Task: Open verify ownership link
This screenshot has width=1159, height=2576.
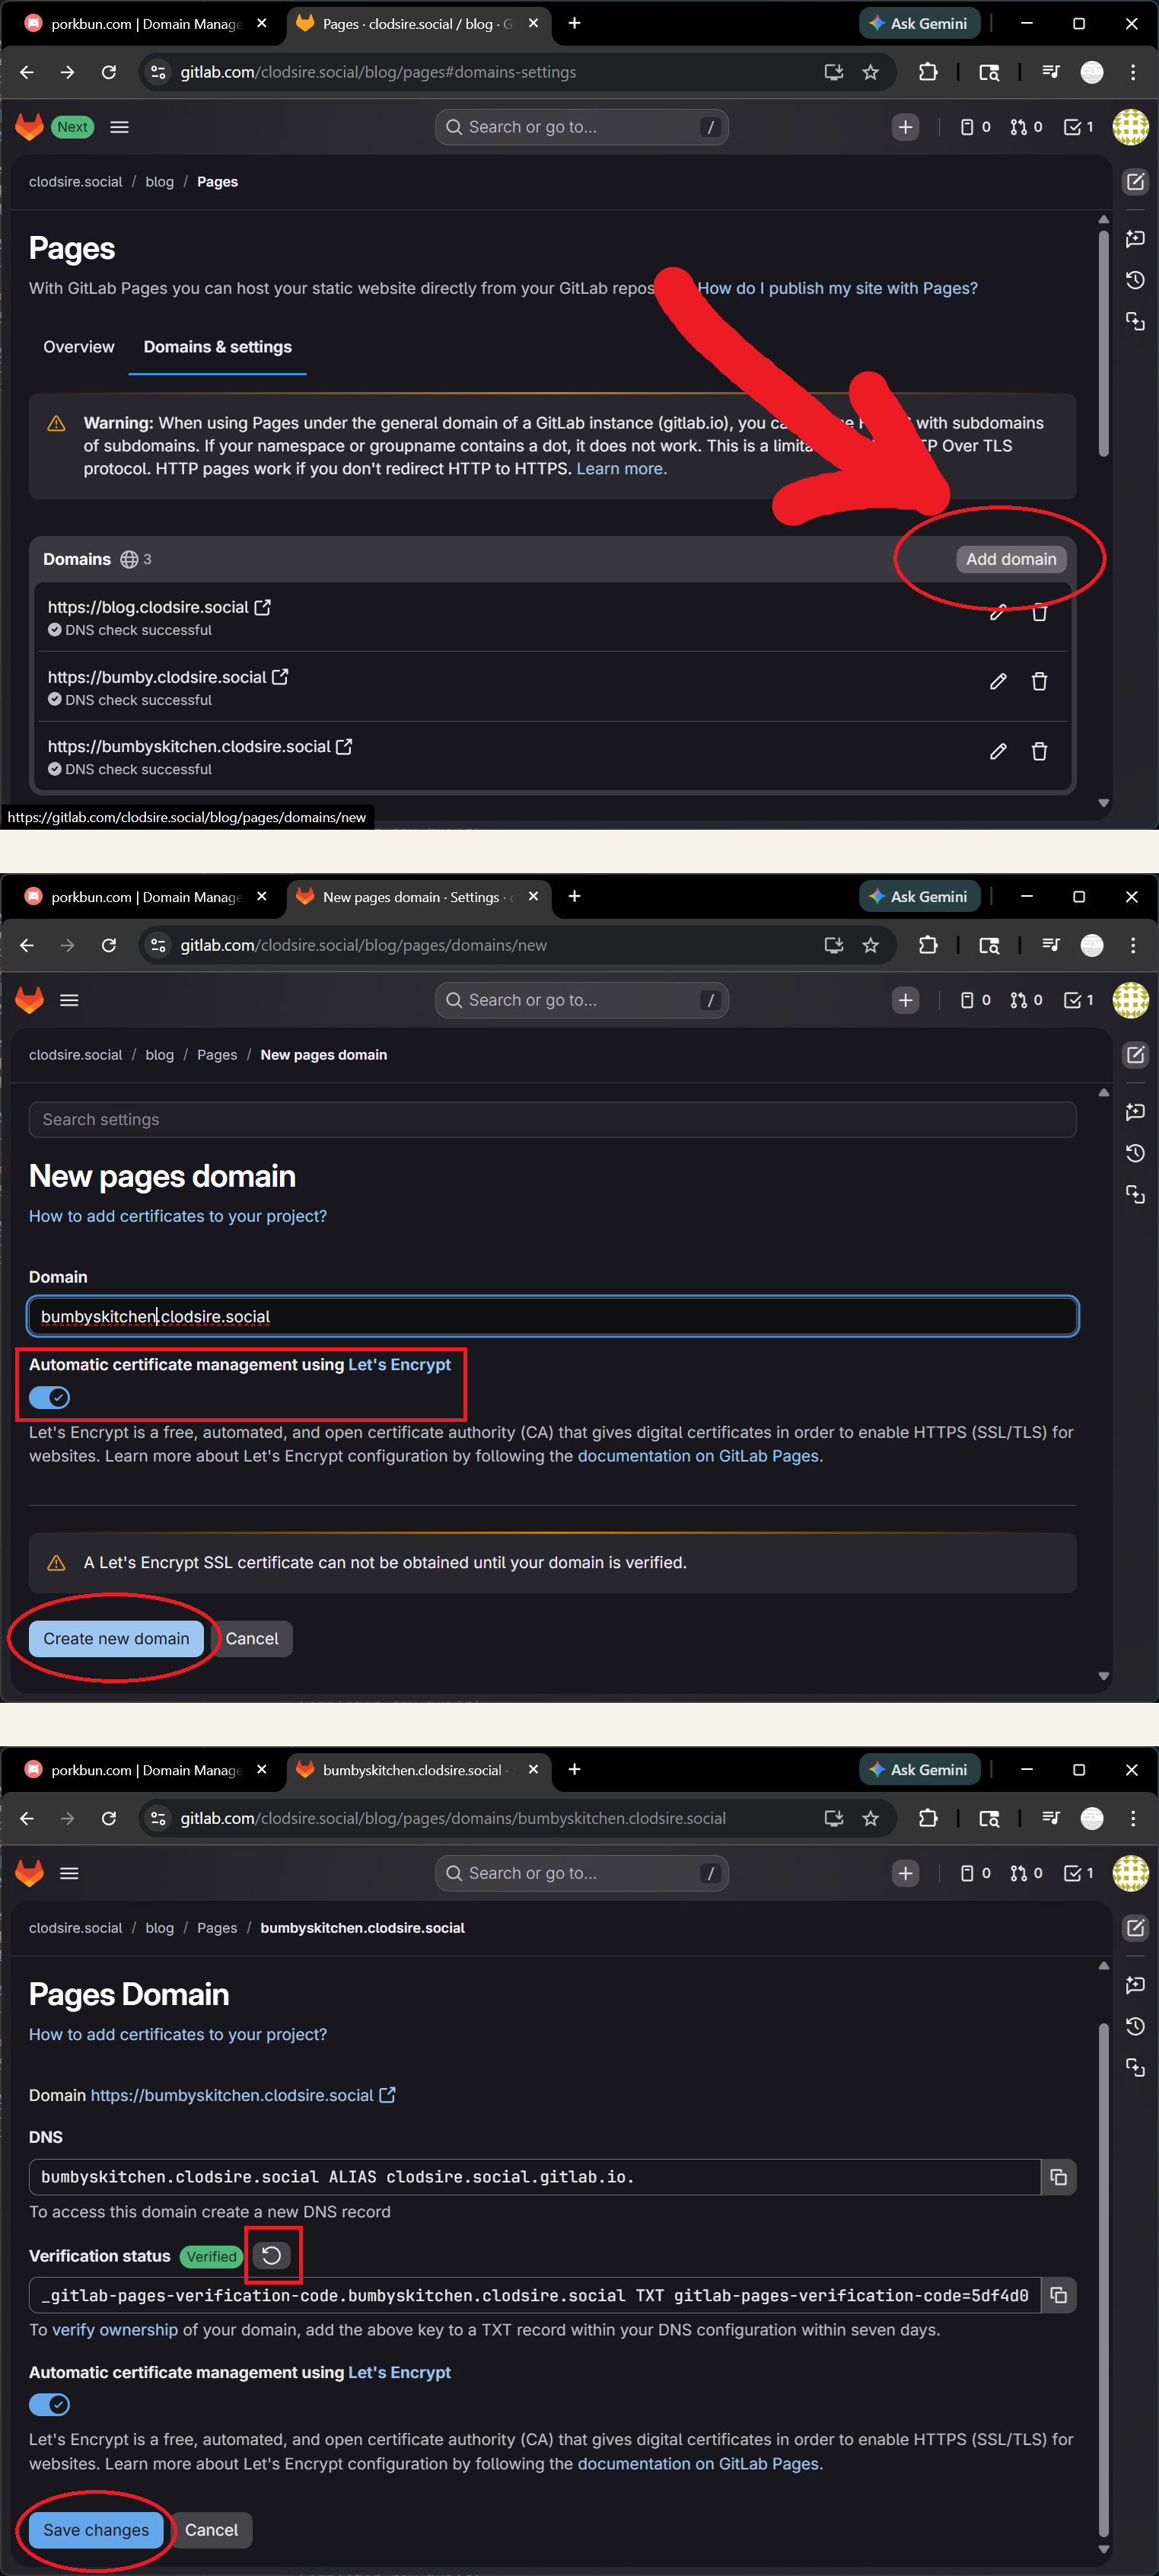Action: pyautogui.click(x=115, y=2330)
